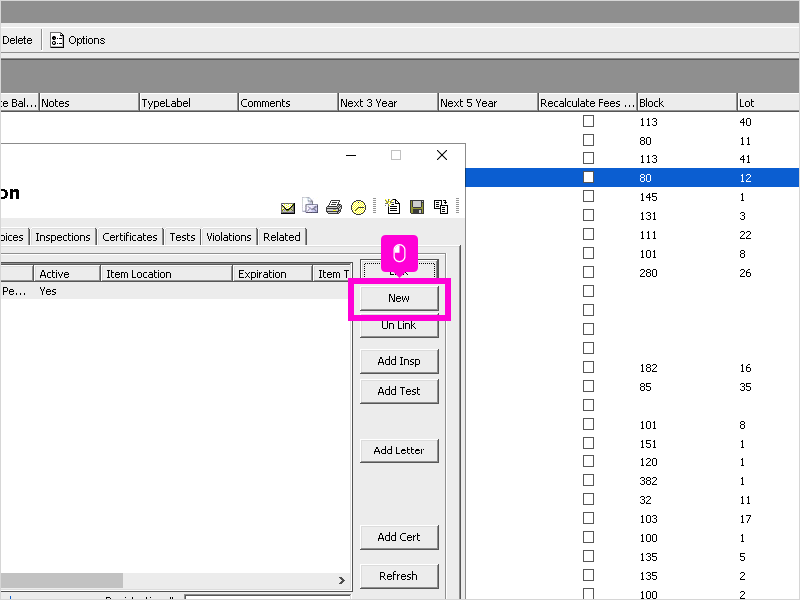Sort by the Notes column header
This screenshot has height=600, width=800.
point(89,103)
